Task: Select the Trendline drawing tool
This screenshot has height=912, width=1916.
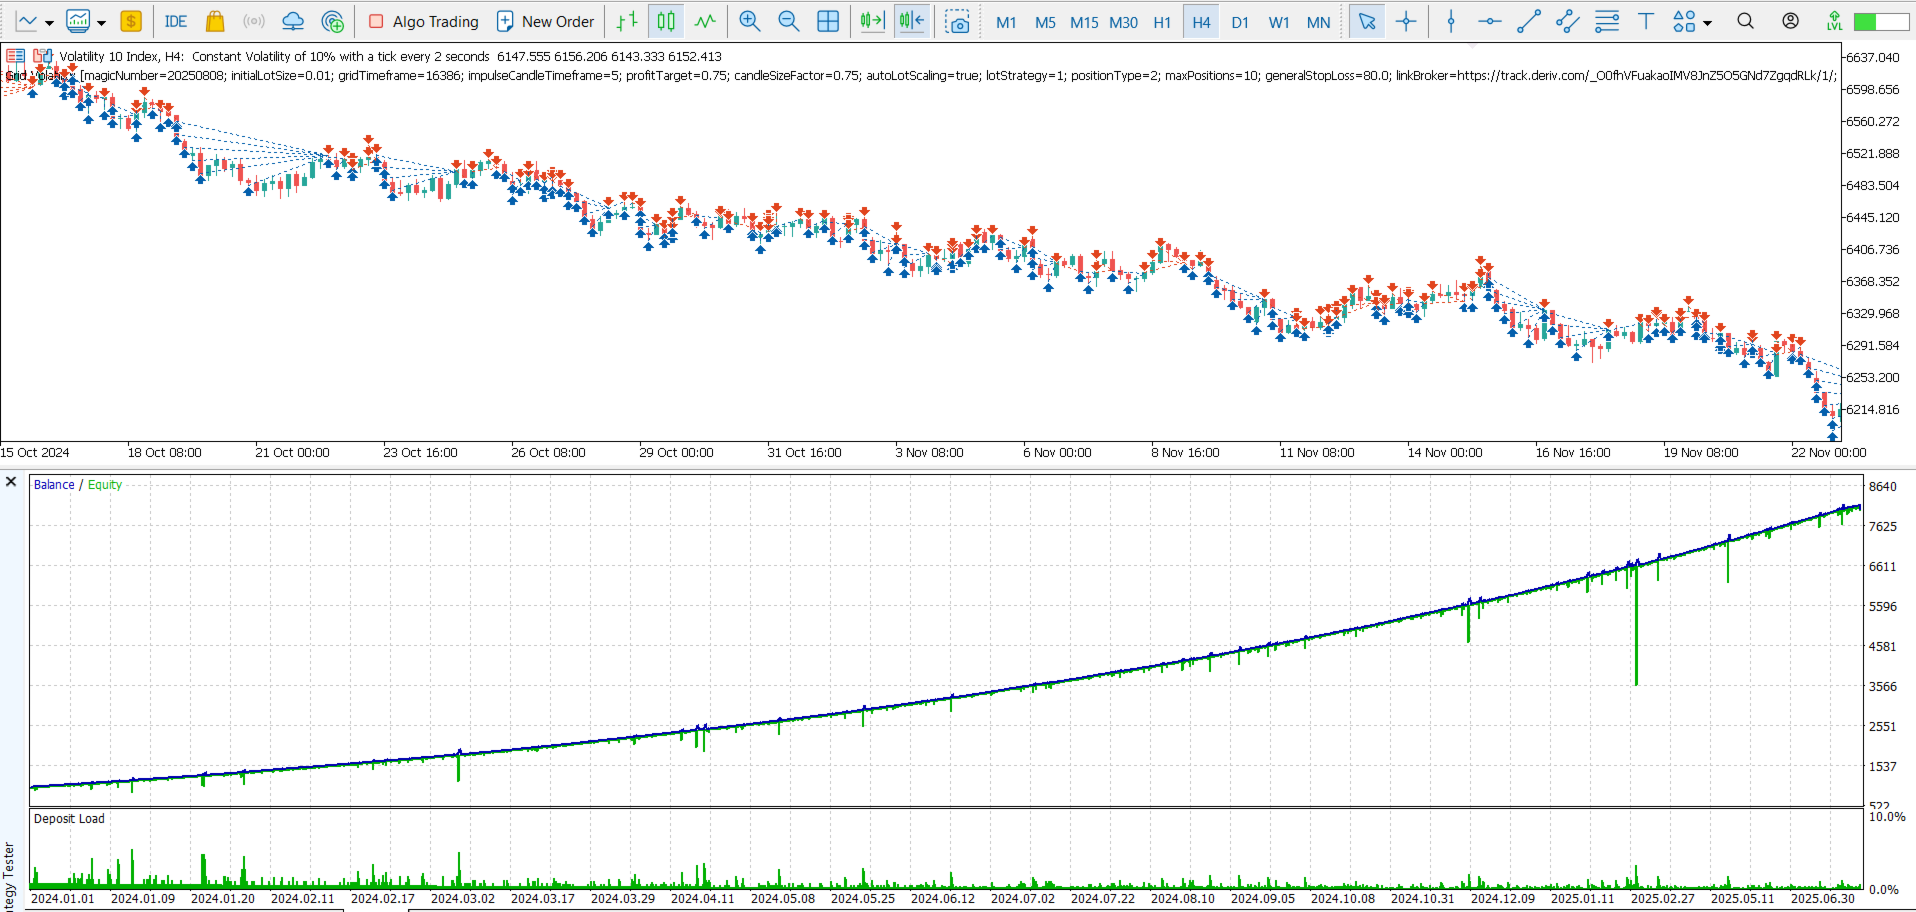Action: tap(1529, 20)
